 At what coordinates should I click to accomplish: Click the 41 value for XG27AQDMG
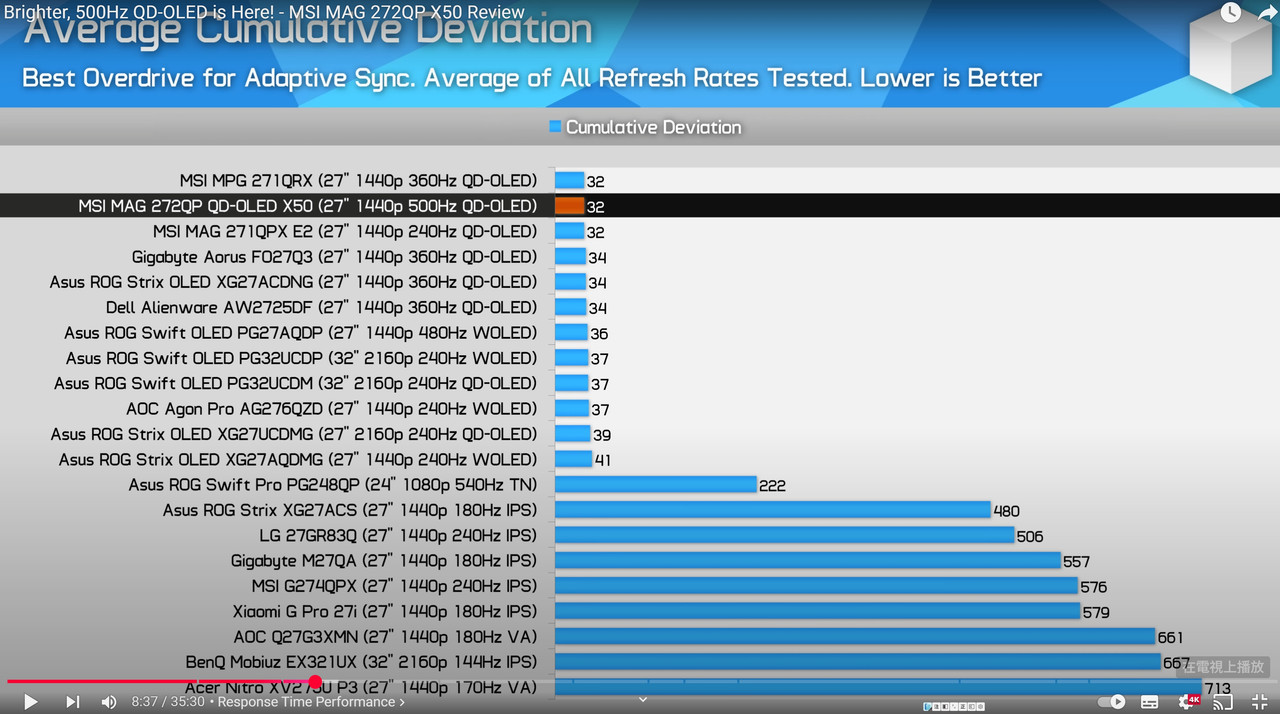coord(602,460)
